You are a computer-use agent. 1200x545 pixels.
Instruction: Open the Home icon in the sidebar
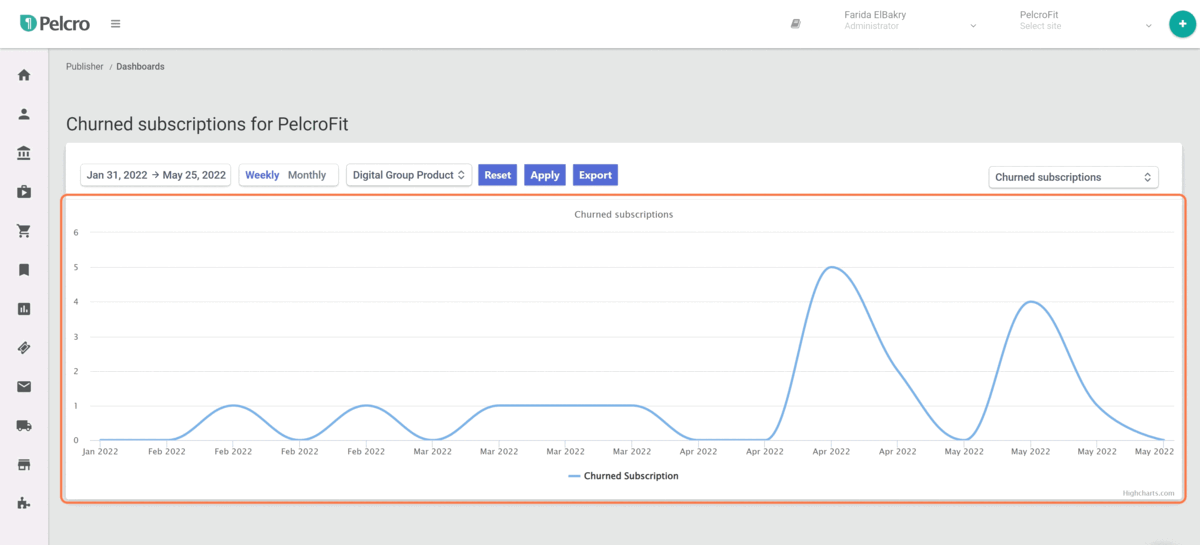tap(24, 75)
